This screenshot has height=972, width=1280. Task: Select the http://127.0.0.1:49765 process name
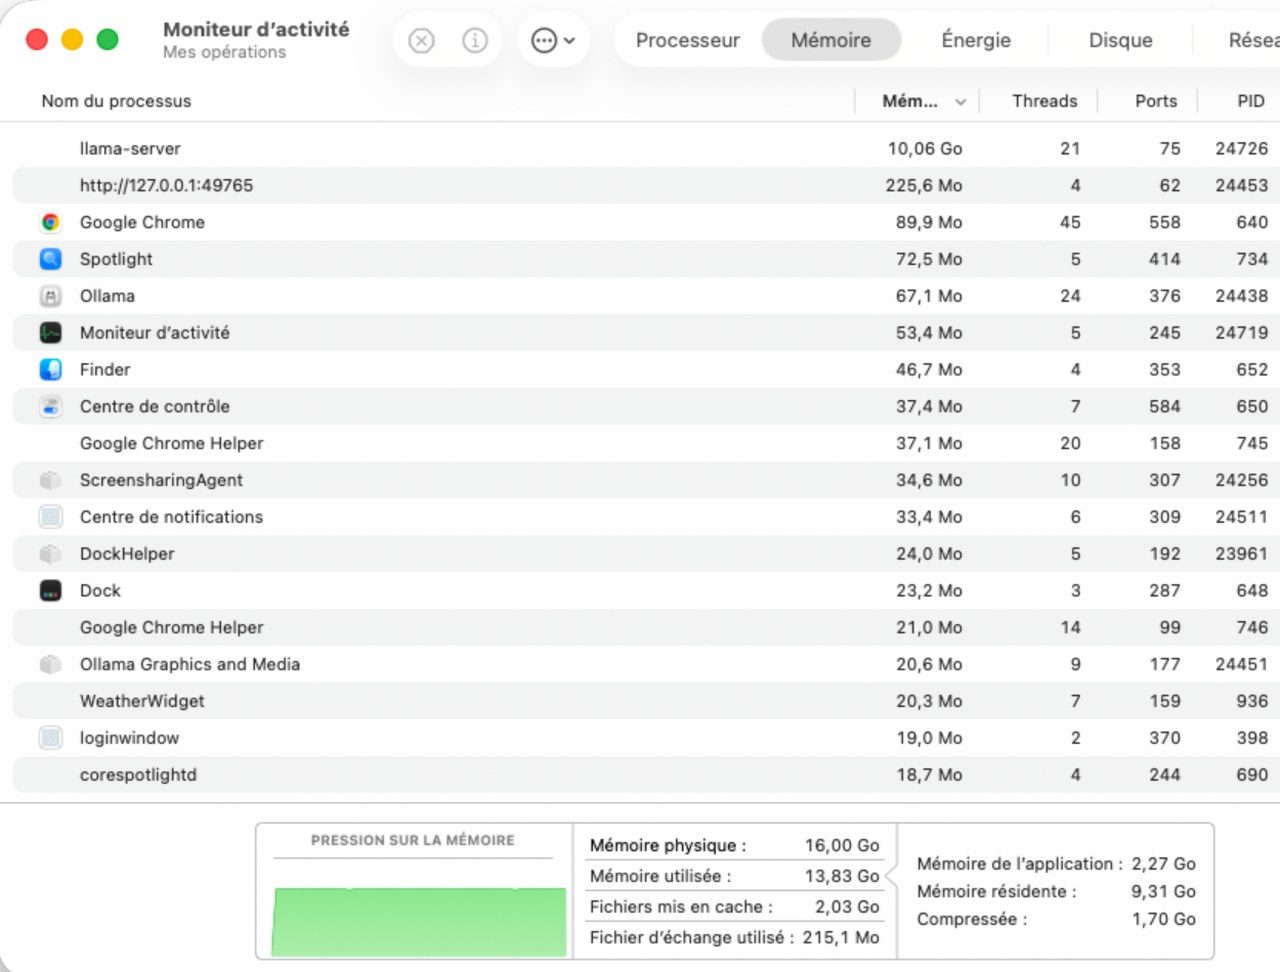(x=166, y=185)
